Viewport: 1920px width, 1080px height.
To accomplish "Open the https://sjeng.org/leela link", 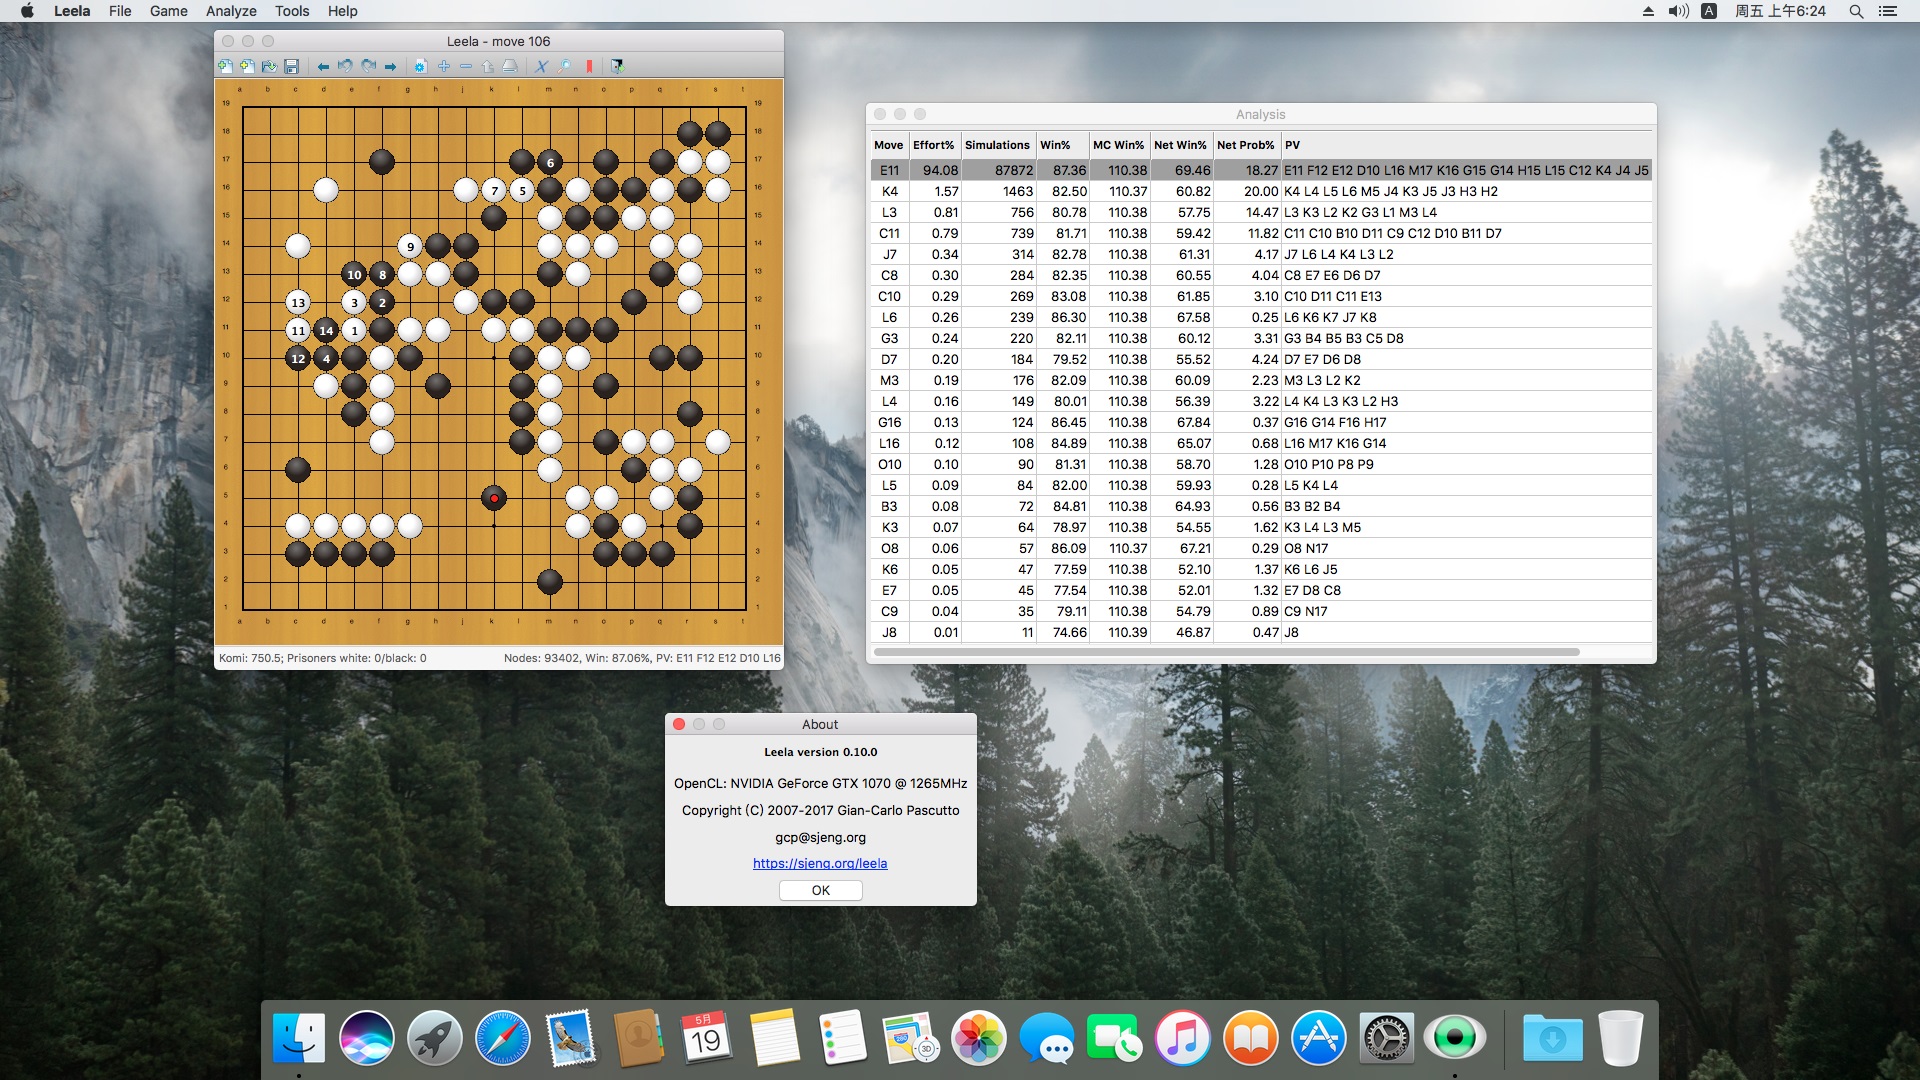I will pyautogui.click(x=820, y=863).
